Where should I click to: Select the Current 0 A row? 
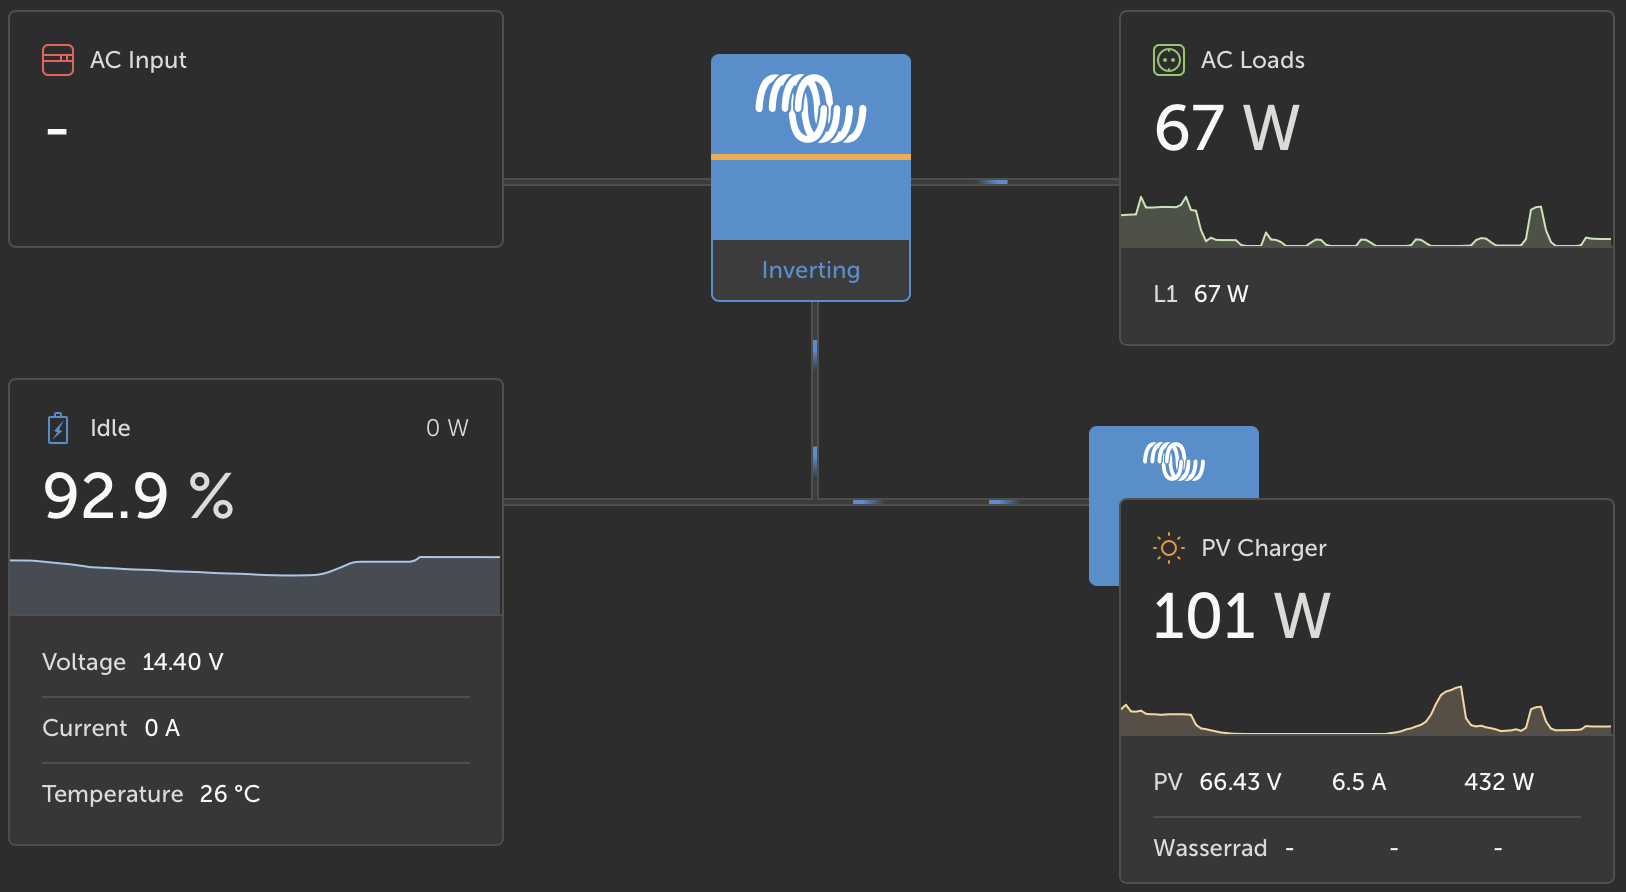pyautogui.click(x=256, y=728)
